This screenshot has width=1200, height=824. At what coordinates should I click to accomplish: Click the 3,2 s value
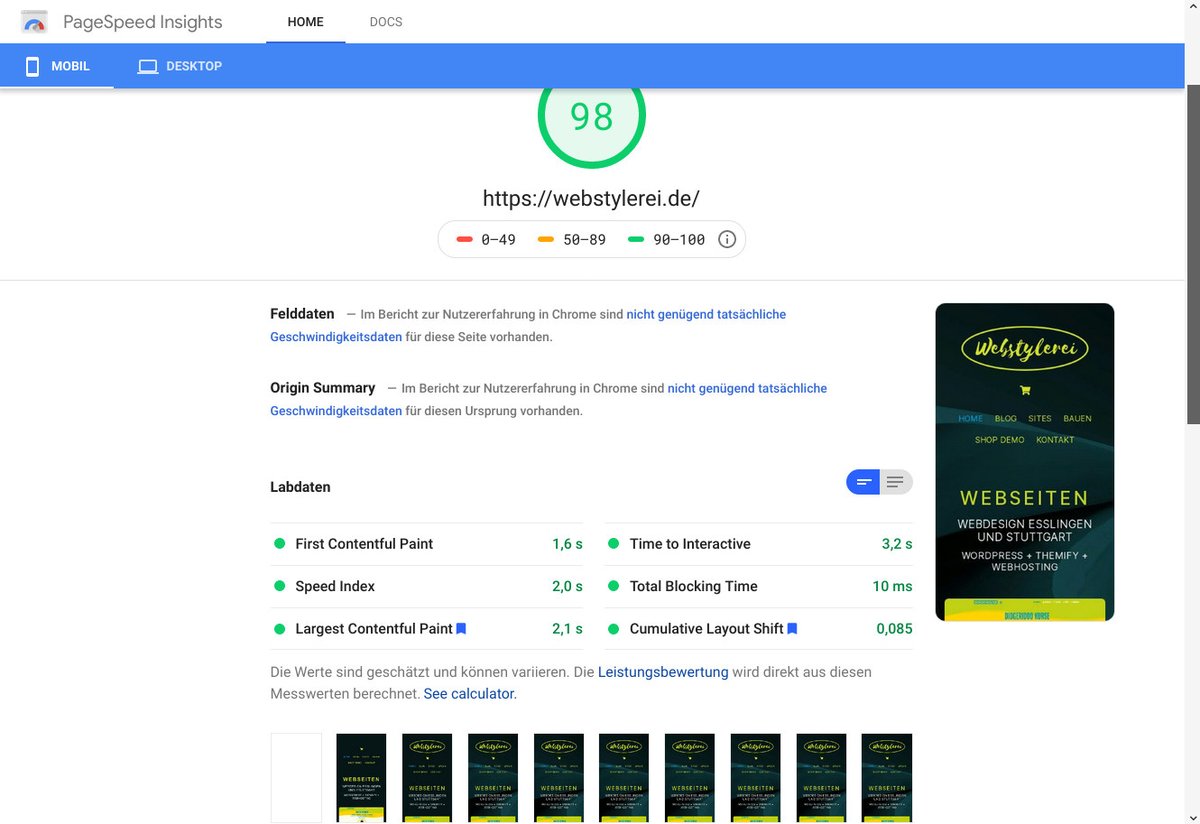897,544
